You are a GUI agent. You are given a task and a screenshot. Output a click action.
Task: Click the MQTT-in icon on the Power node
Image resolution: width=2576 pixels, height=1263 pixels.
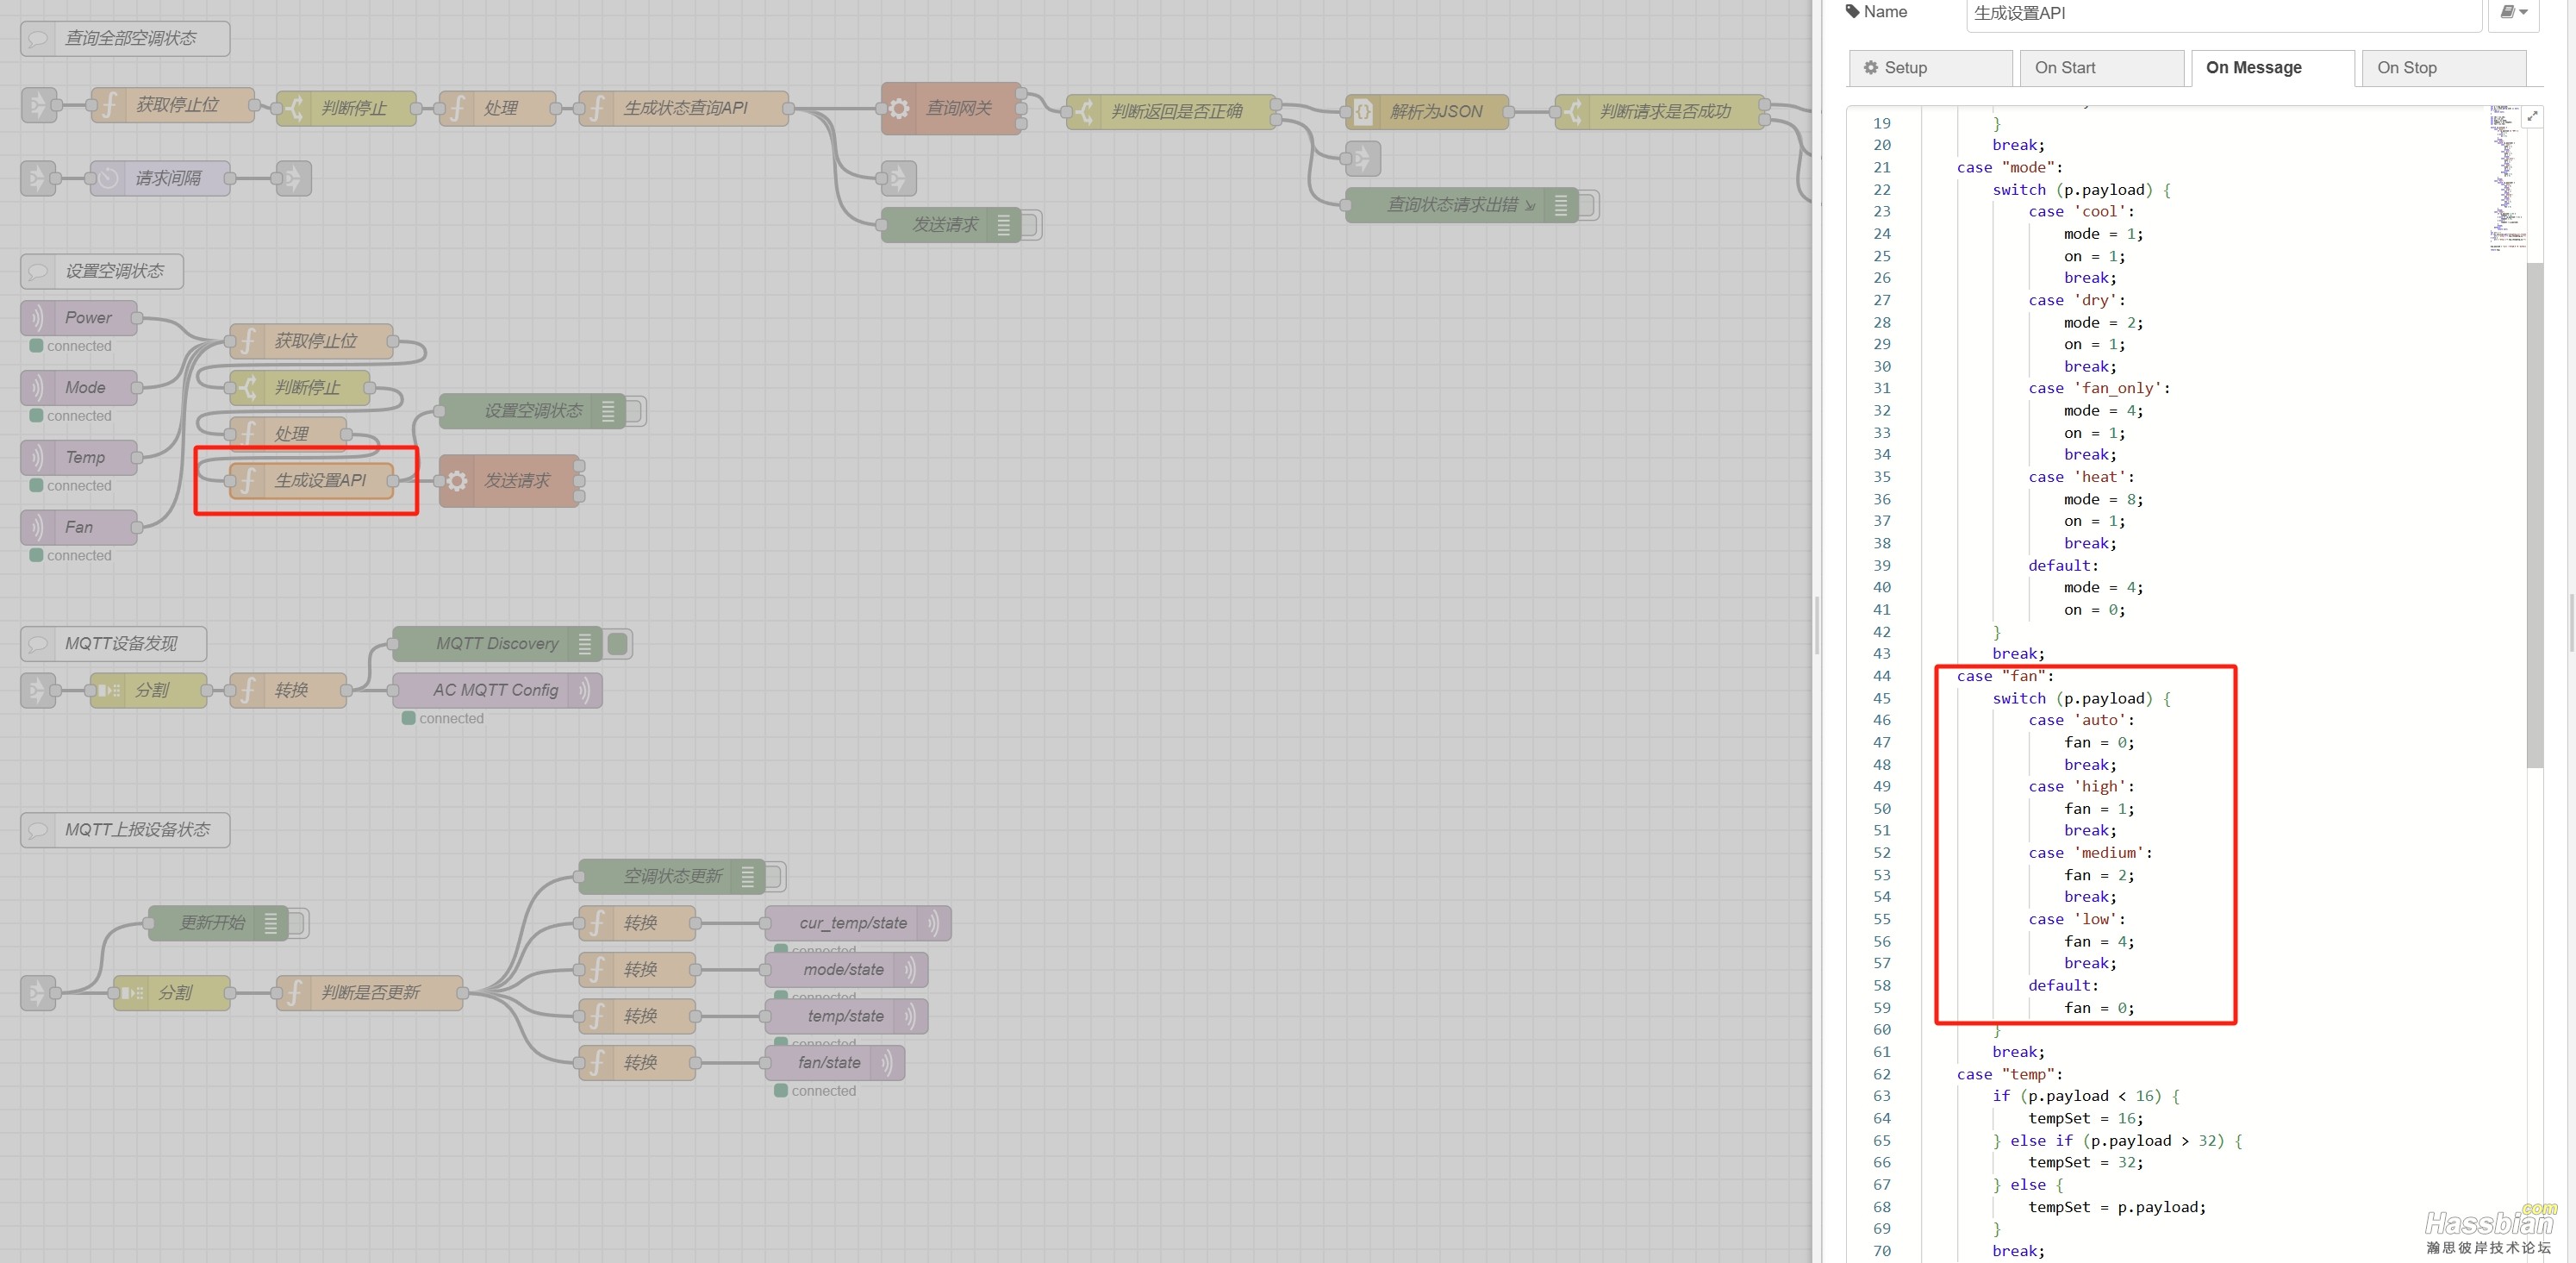37,318
